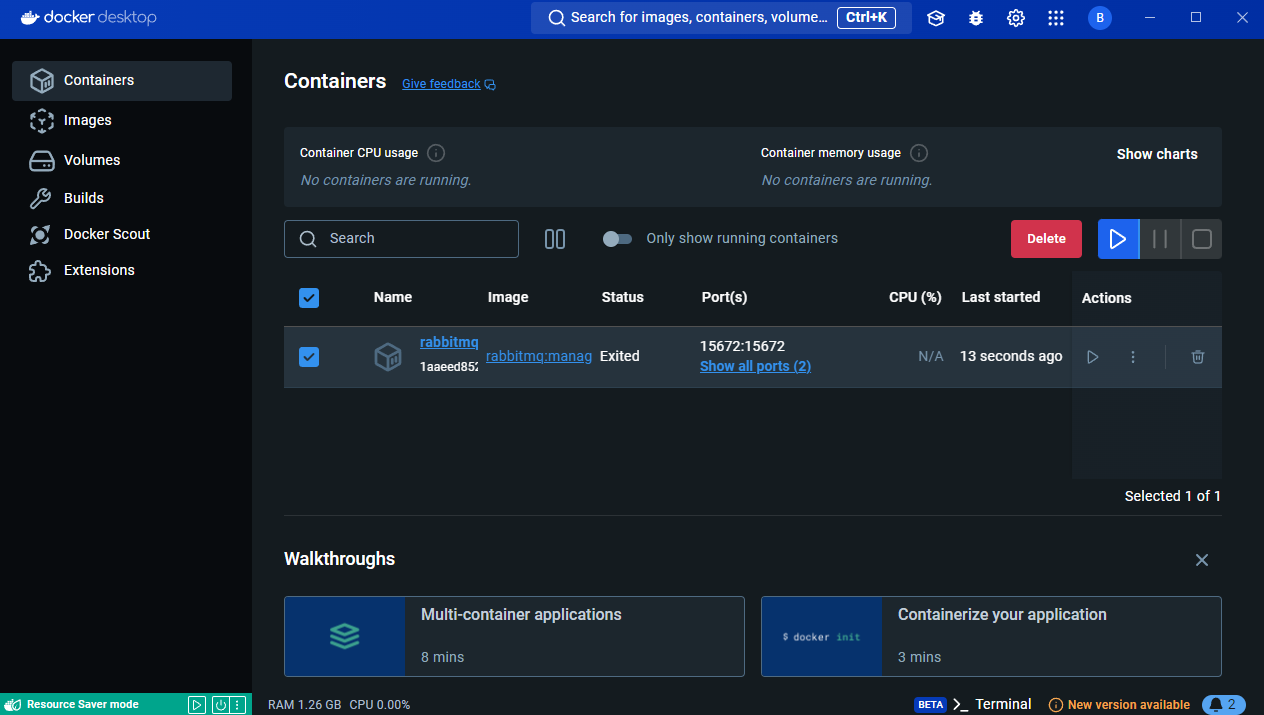The width and height of the screenshot is (1264, 715).
Task: Click the container Search input field
Action: (401, 239)
